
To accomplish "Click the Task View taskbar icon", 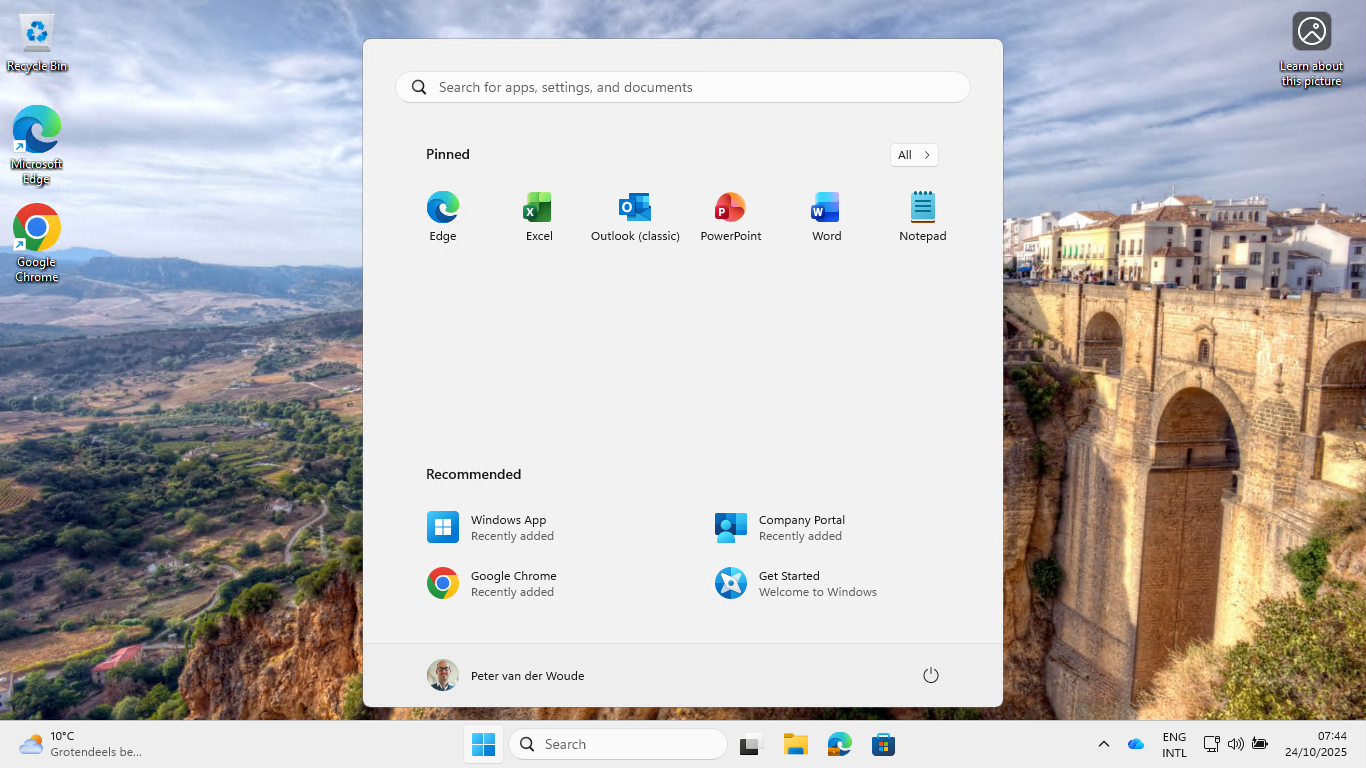I will pyautogui.click(x=751, y=744).
